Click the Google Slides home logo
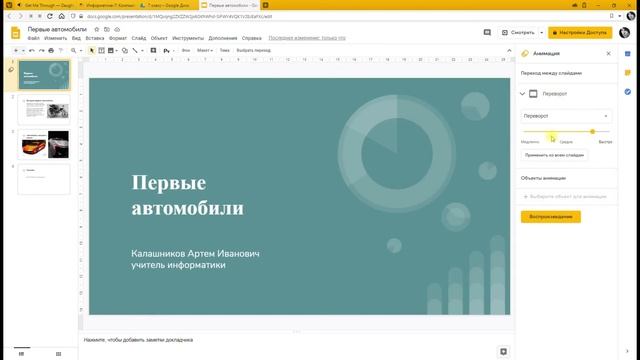The height and width of the screenshot is (360, 640). click(16, 33)
